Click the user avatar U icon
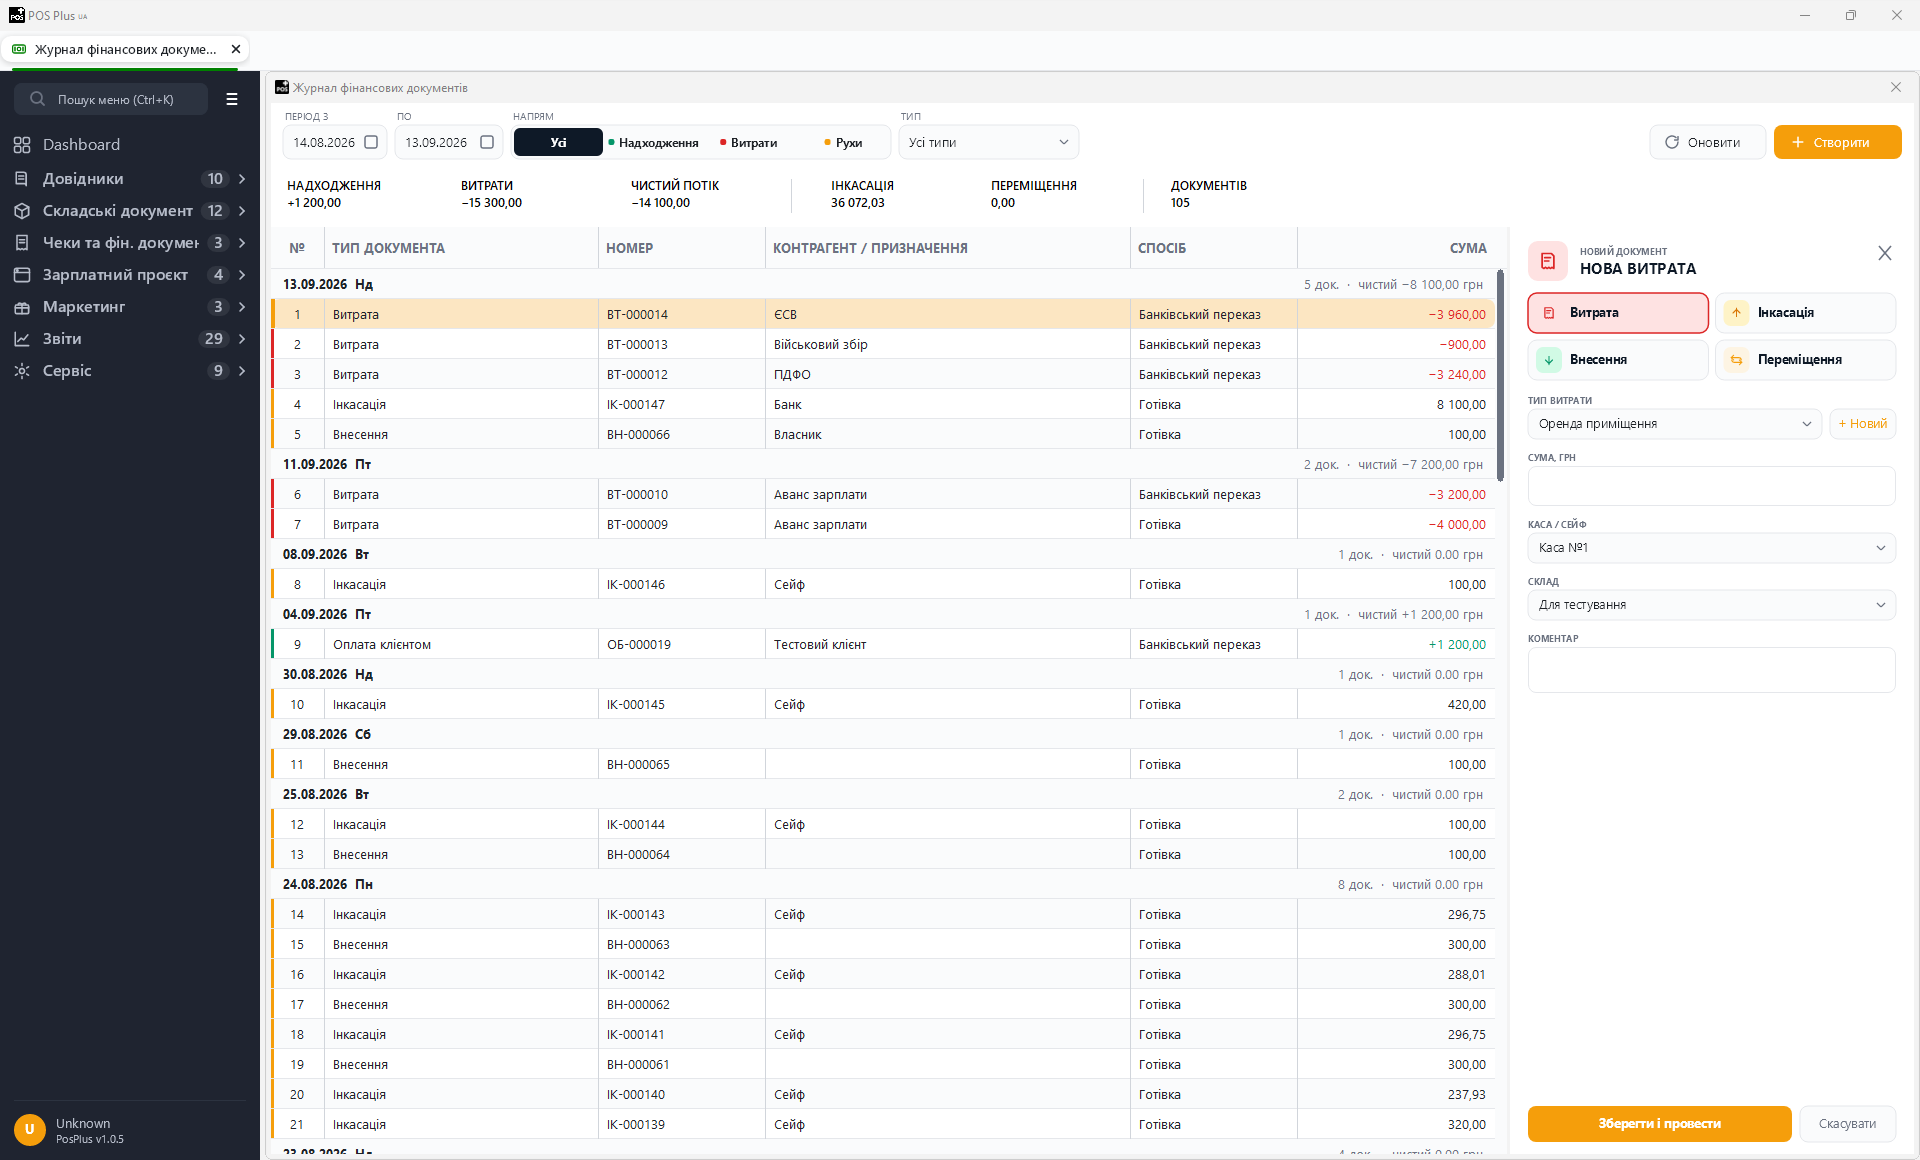This screenshot has height=1160, width=1920. tap(30, 1130)
